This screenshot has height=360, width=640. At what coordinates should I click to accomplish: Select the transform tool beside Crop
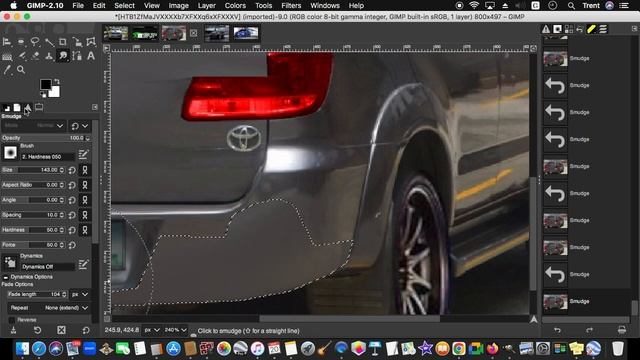coord(77,42)
